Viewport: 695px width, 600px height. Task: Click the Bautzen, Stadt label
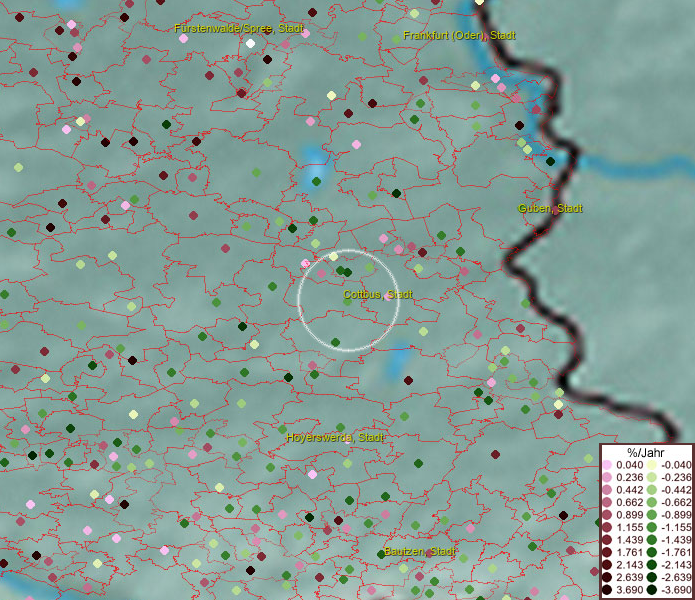coord(419,552)
